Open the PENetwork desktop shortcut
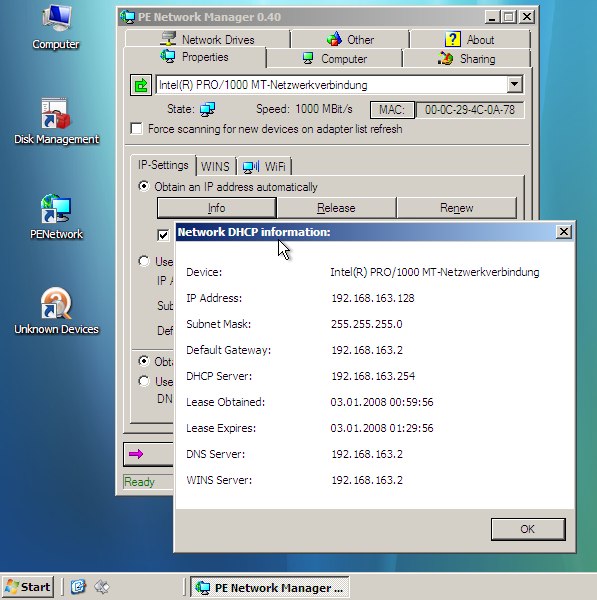The image size is (597, 600). coord(56,217)
